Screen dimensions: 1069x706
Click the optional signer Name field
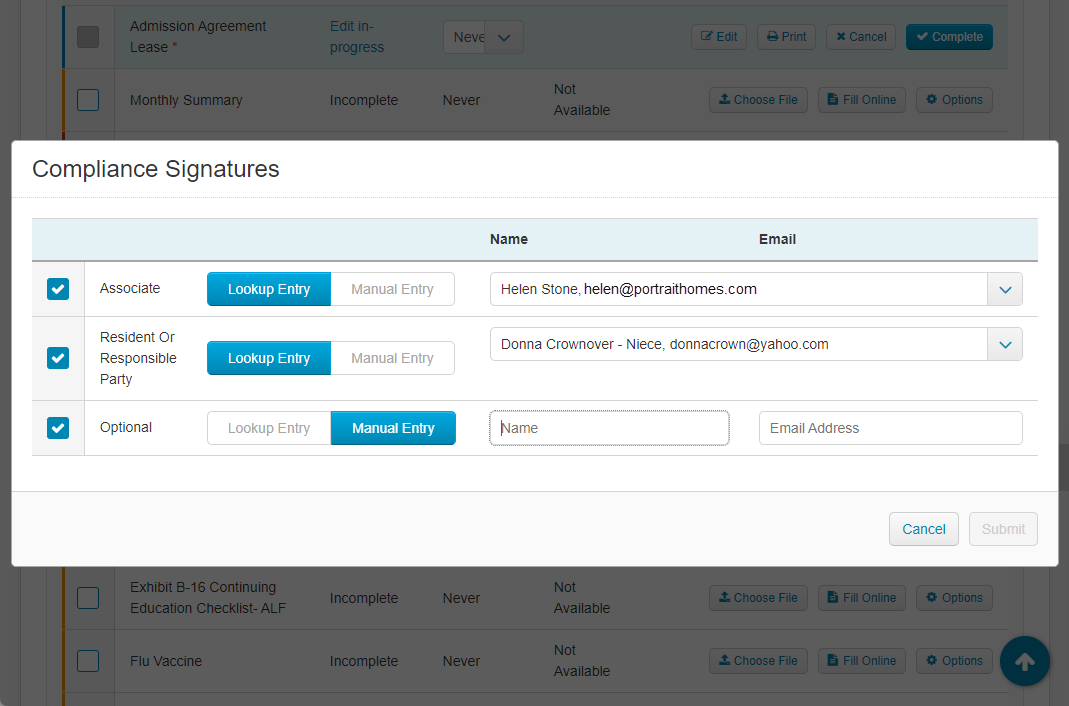[x=609, y=428]
